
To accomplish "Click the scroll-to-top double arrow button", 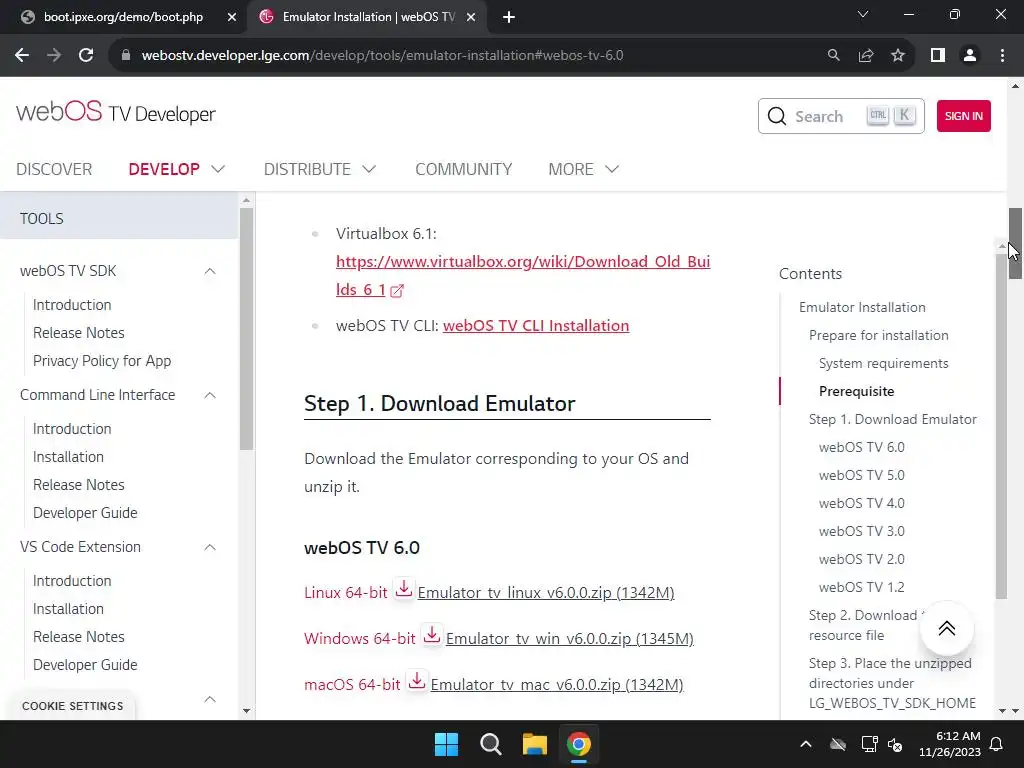I will pyautogui.click(x=946, y=628).
